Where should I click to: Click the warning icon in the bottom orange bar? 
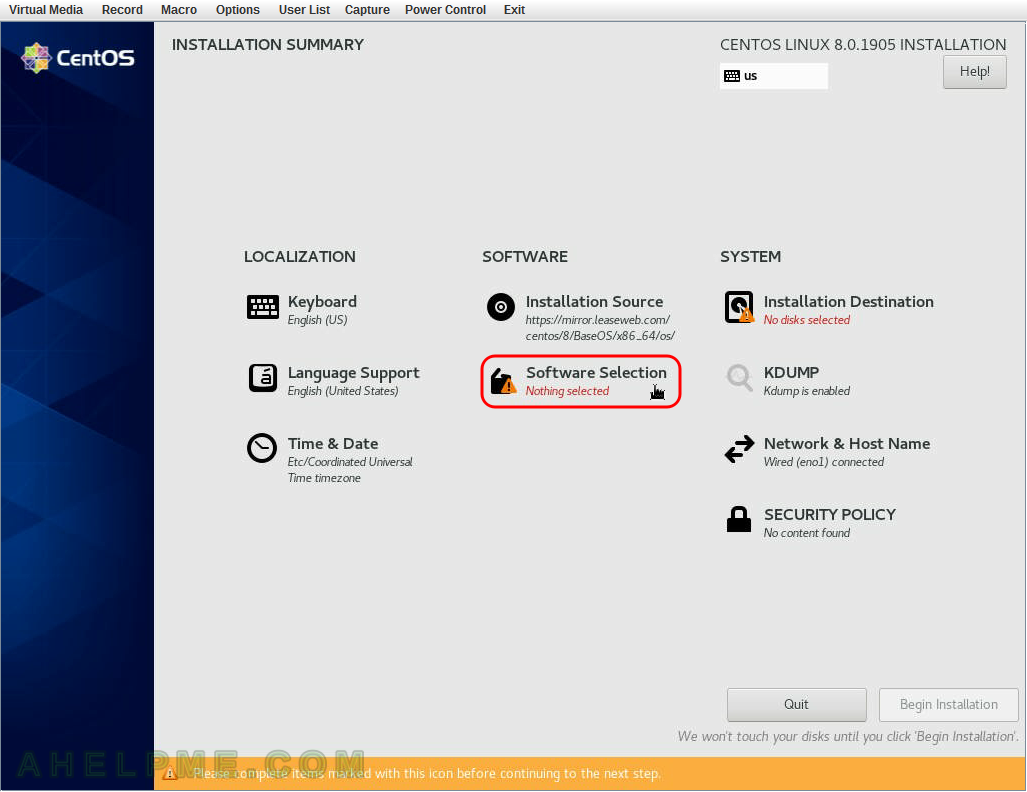(170, 774)
